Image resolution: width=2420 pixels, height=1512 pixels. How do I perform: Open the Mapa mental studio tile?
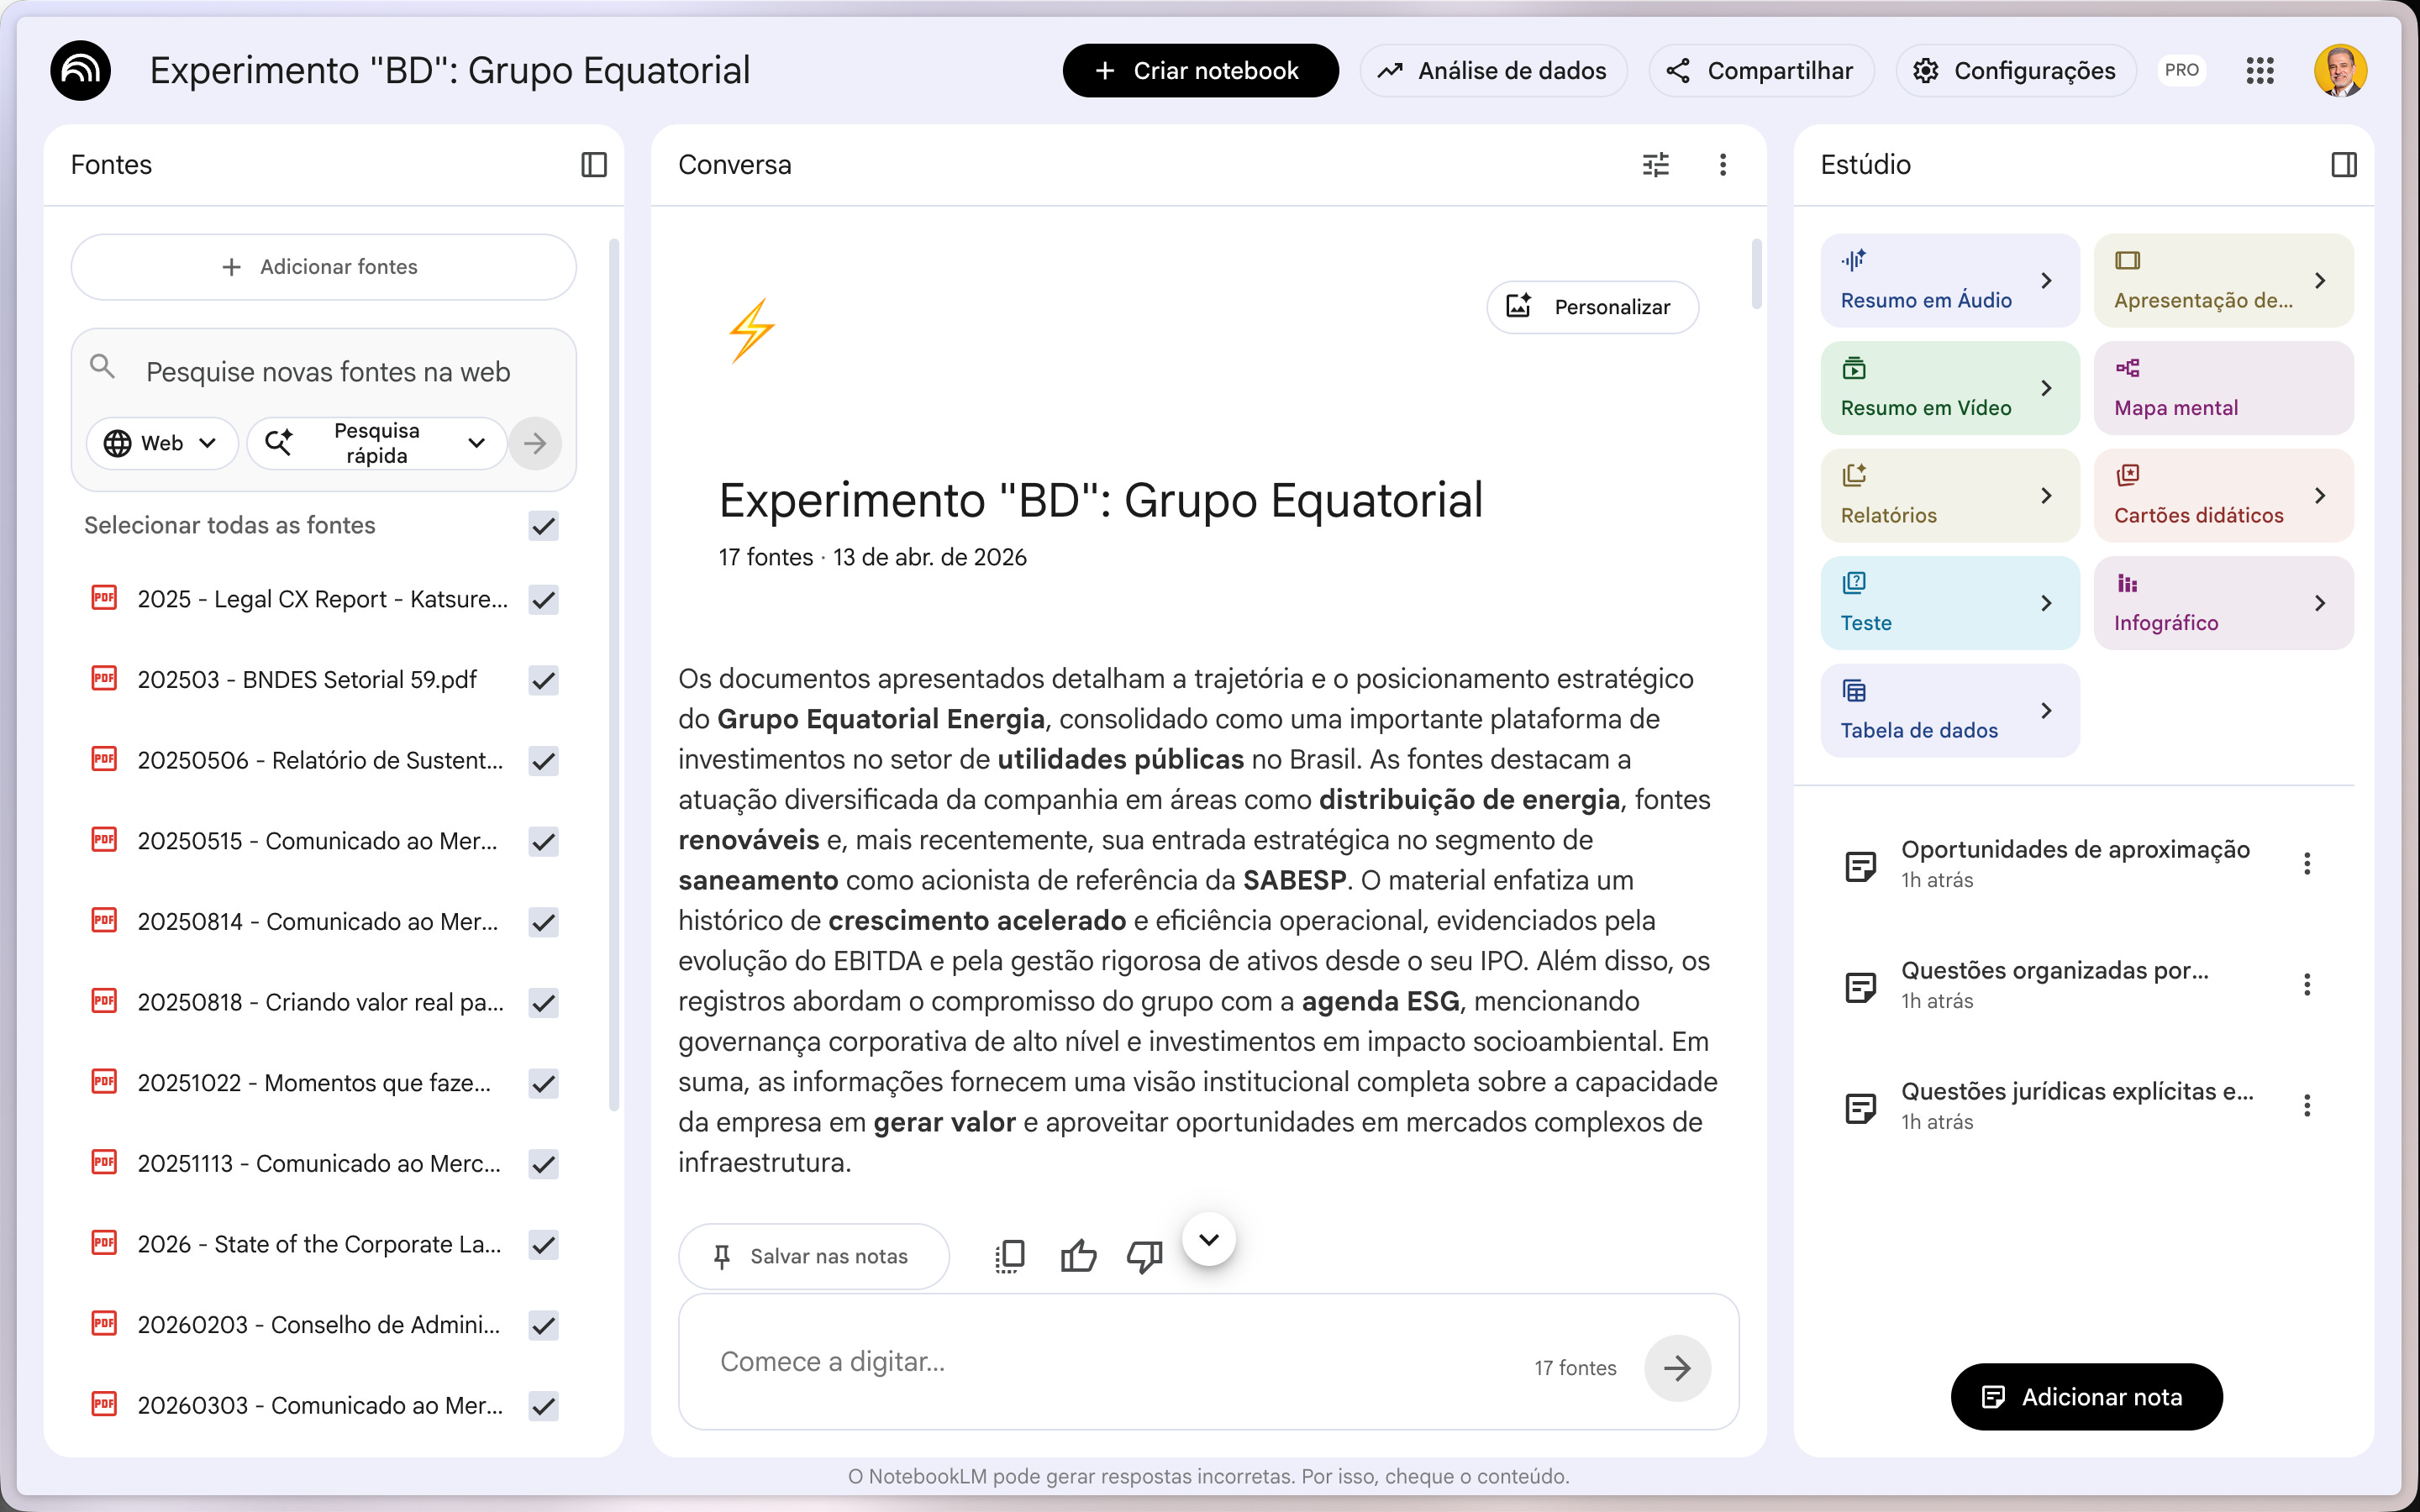click(x=2223, y=388)
